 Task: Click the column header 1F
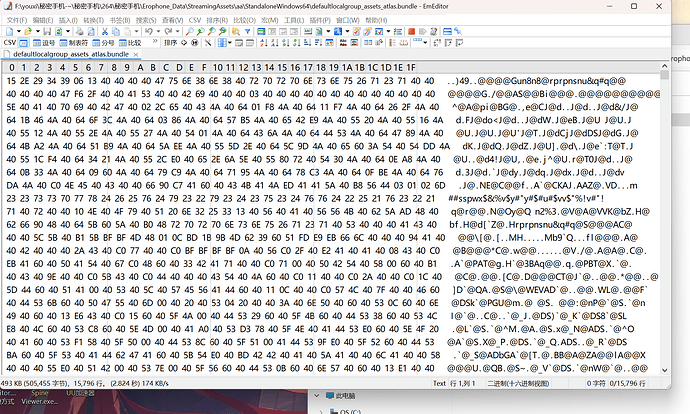click(411, 67)
